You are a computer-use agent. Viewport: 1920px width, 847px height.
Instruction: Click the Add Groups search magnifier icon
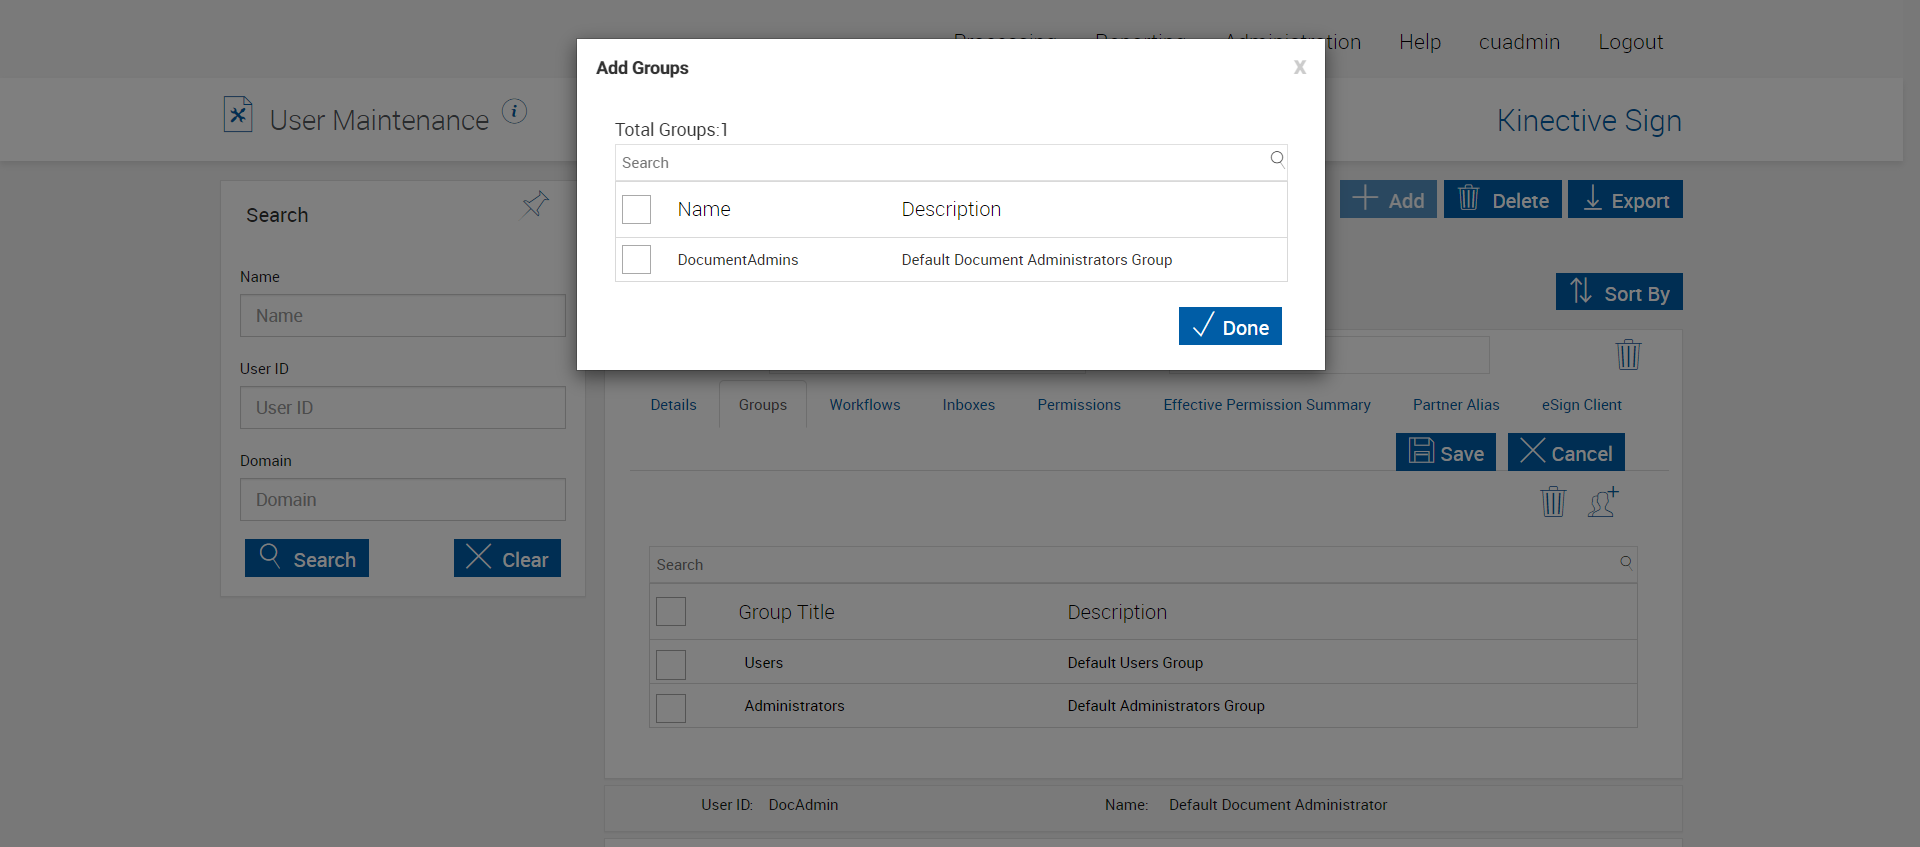pos(1277,159)
